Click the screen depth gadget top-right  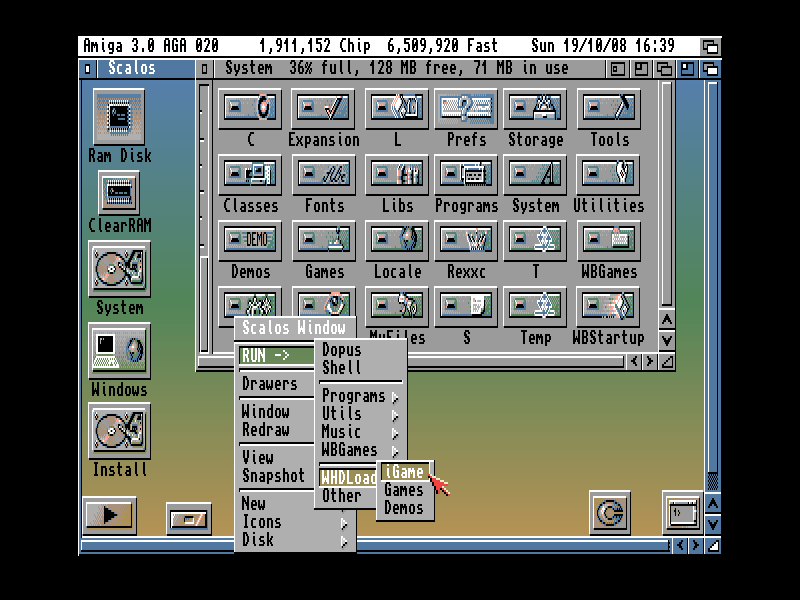(x=711, y=47)
